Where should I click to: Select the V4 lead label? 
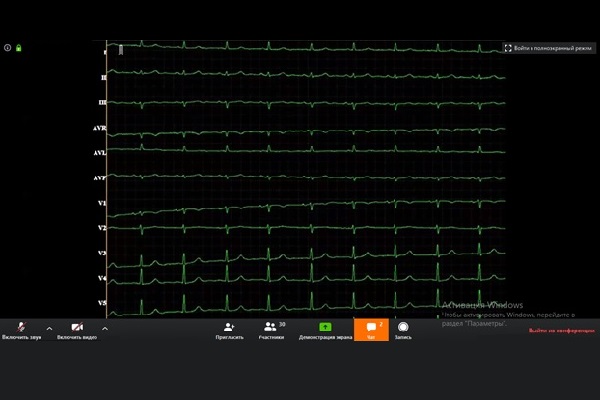pyautogui.click(x=102, y=278)
